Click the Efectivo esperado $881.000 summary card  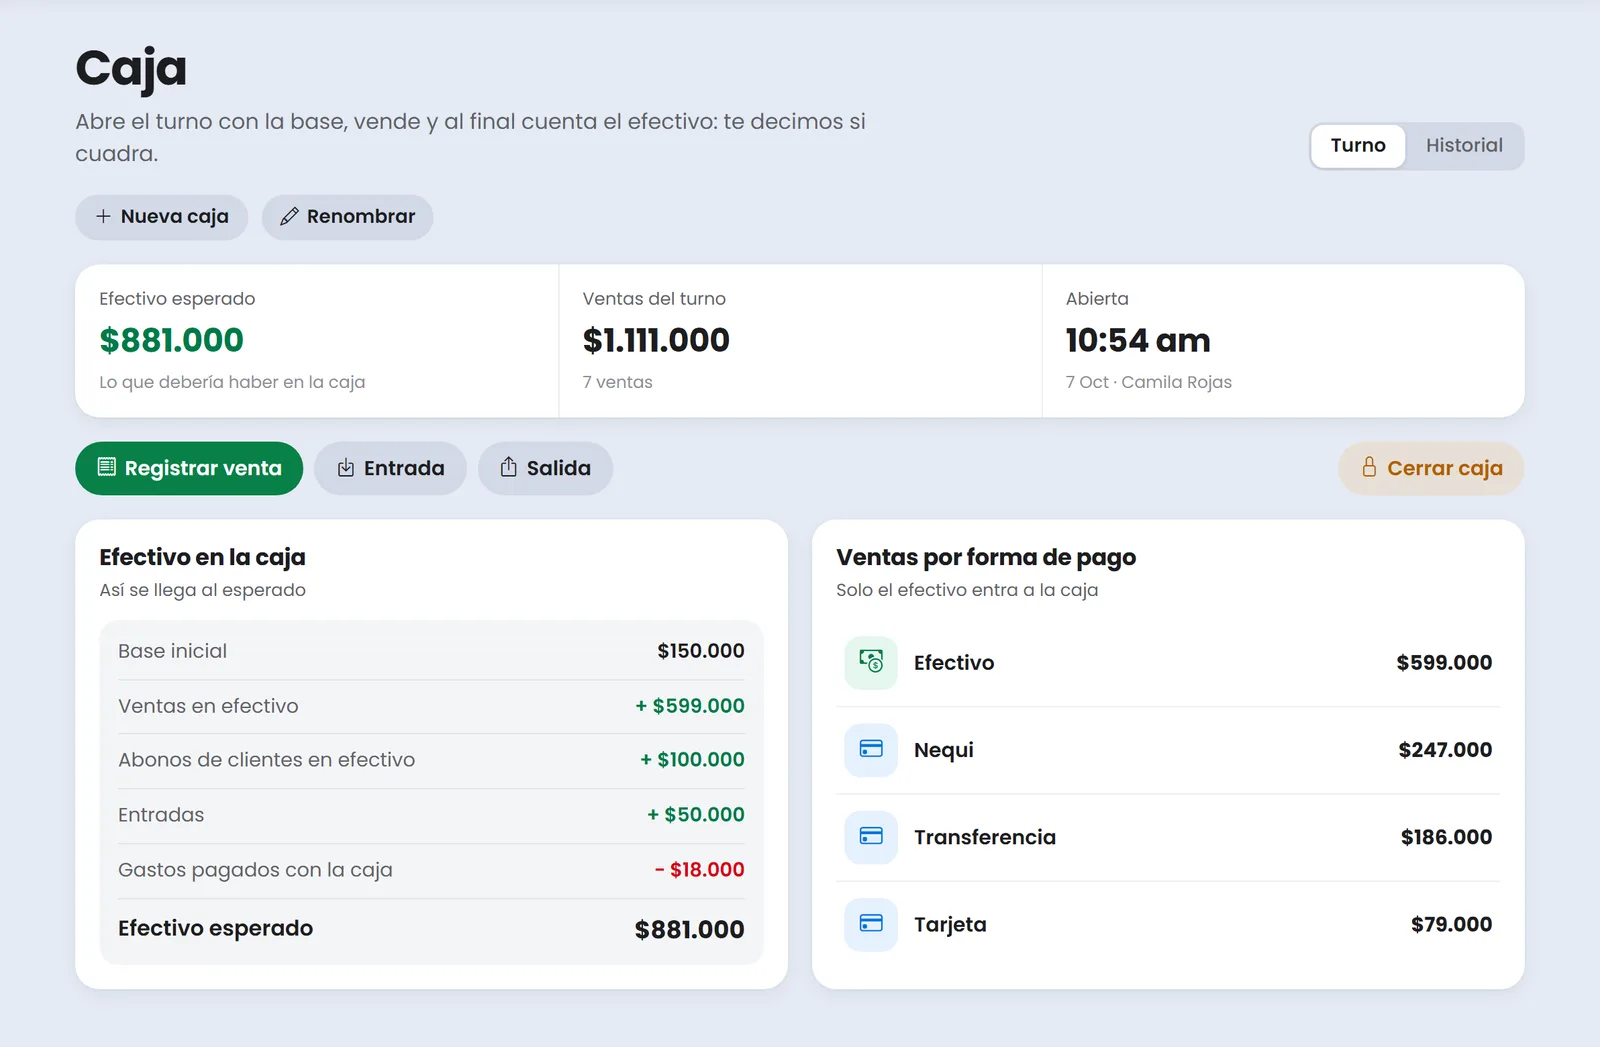pos(317,341)
